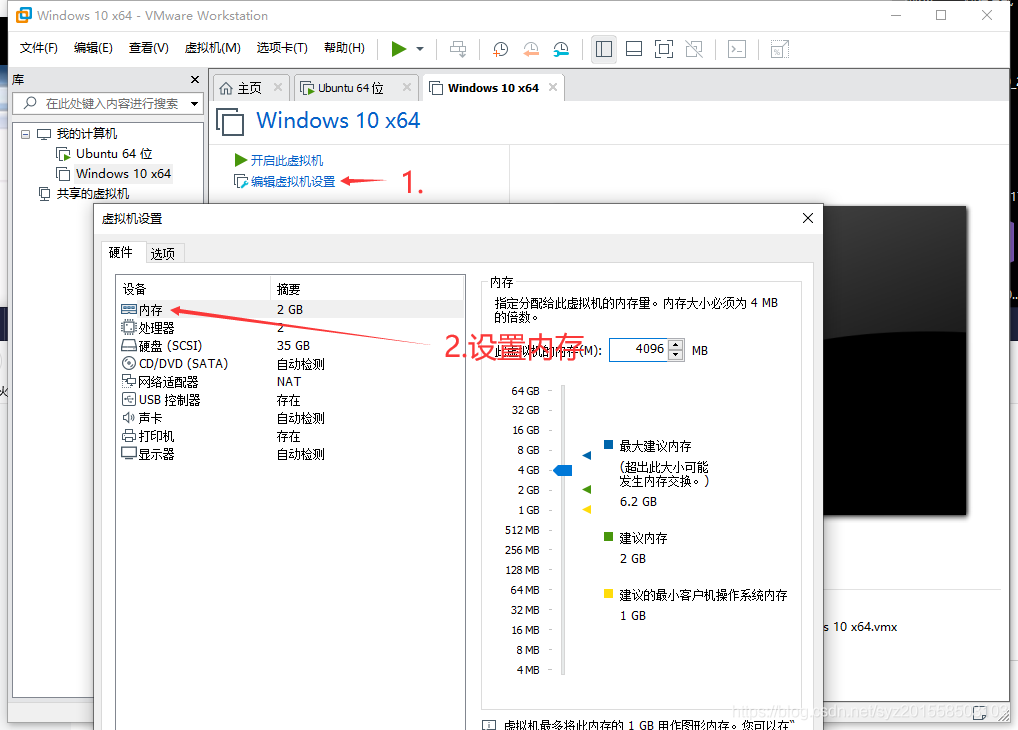Screen dimensions: 1018x730
Task: Select the 网络适配器 device row
Action: click(290, 382)
